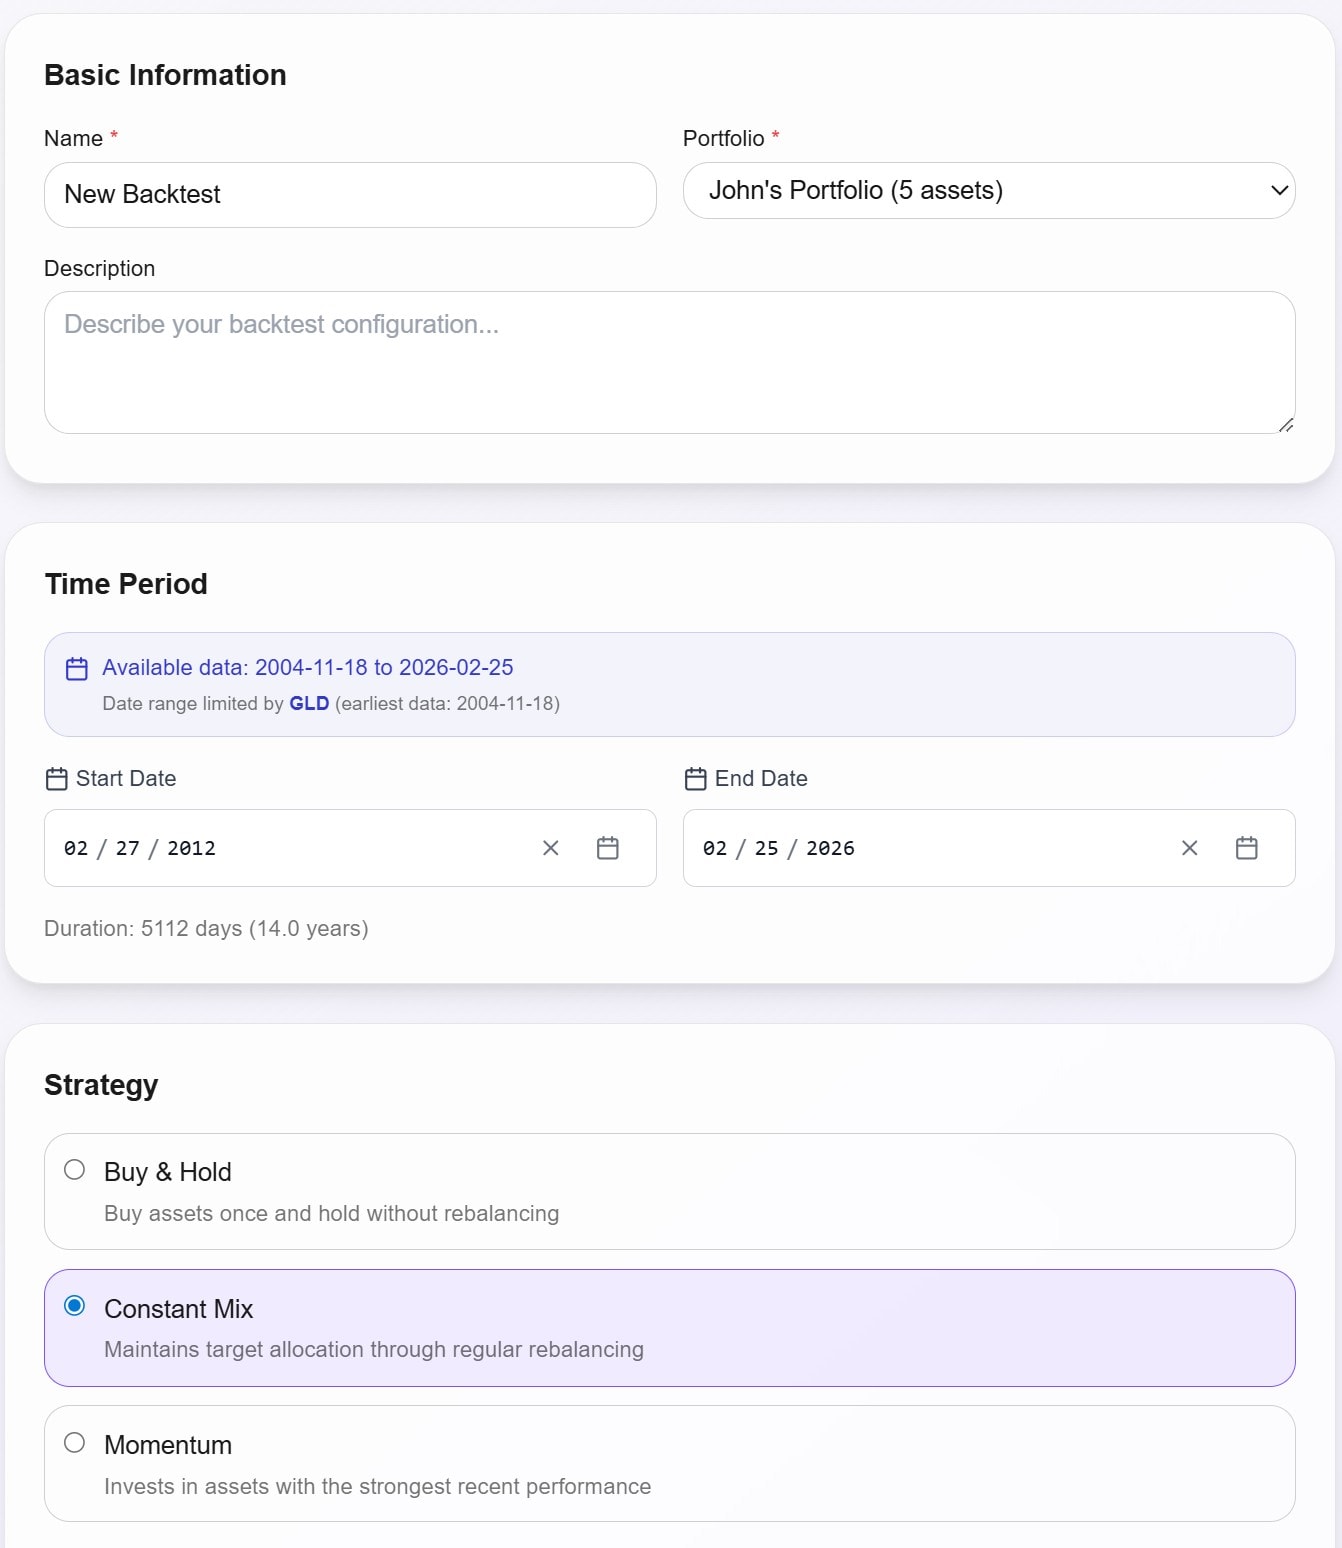Click the Portfolio dropdown chevron arrow
1342x1548 pixels.
point(1279,190)
